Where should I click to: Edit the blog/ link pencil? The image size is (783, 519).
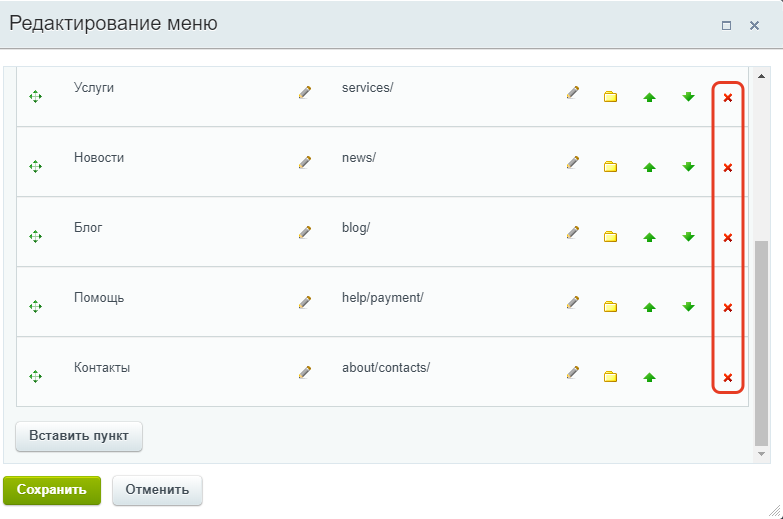click(x=573, y=232)
